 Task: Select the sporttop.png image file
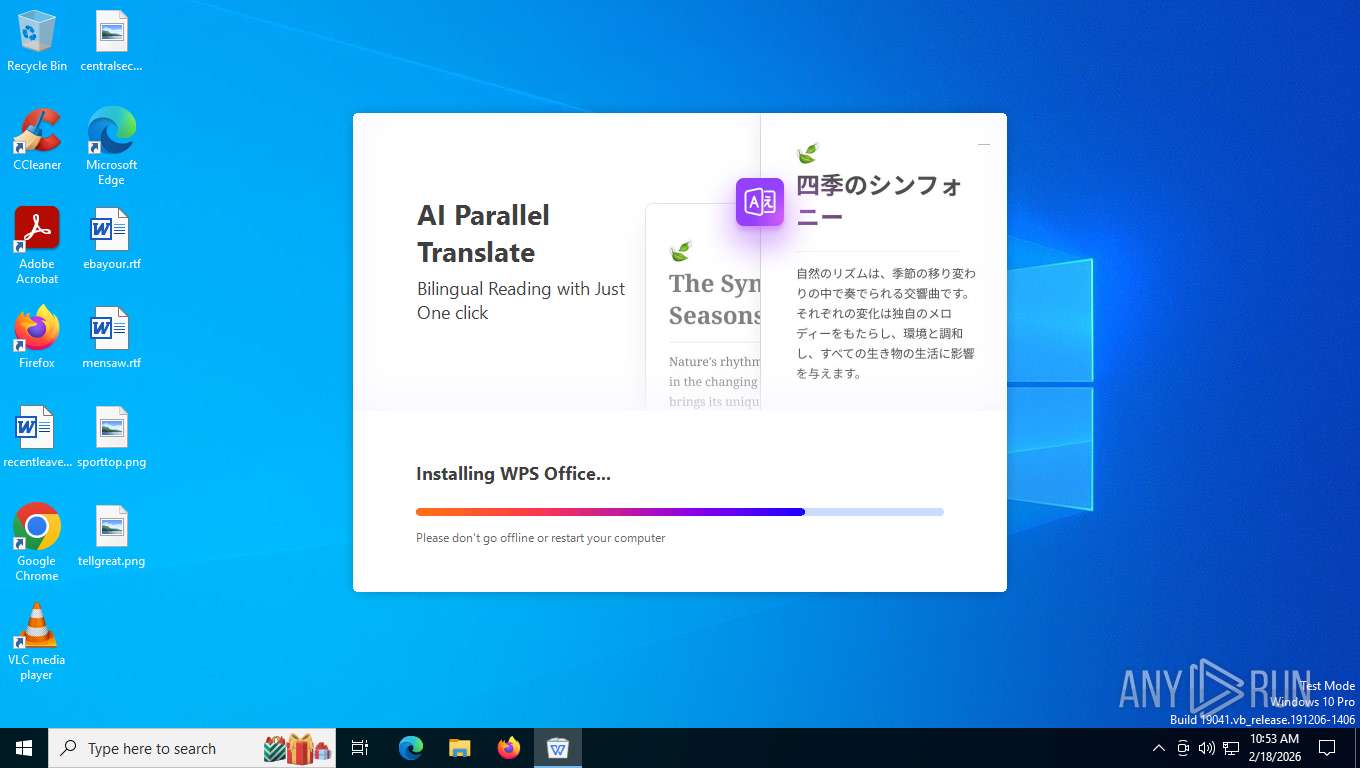(x=112, y=437)
